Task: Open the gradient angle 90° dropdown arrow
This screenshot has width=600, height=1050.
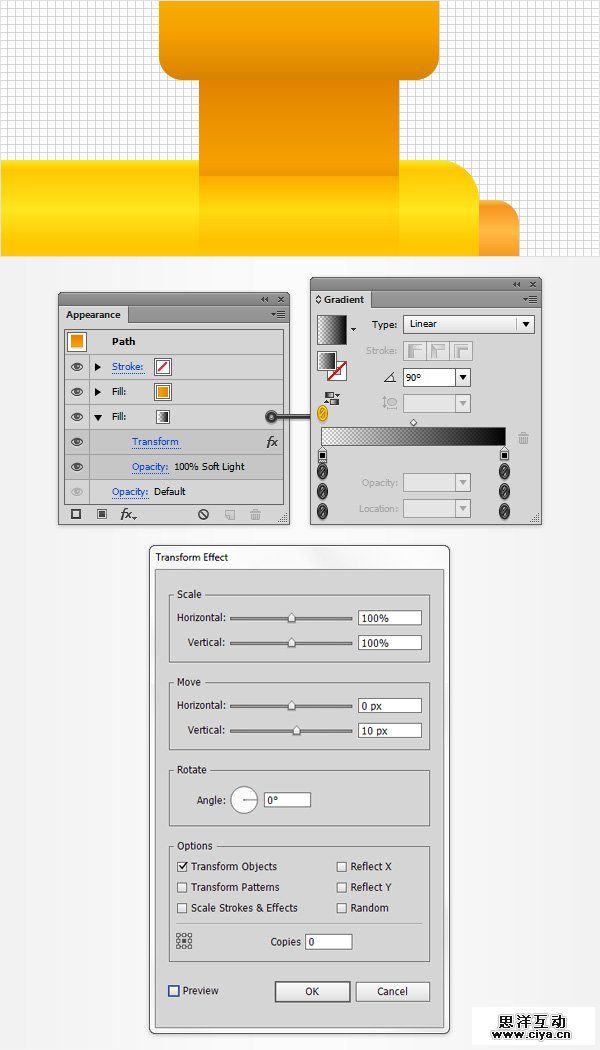Action: [463, 377]
